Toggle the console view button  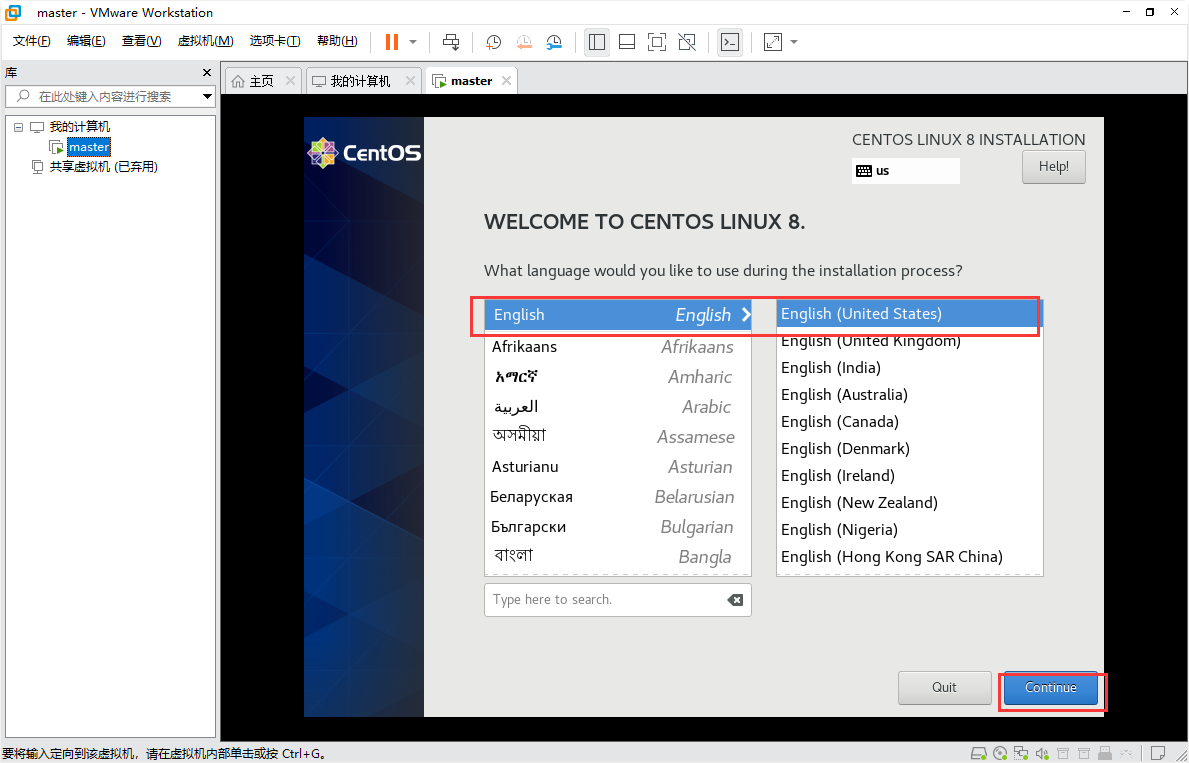(729, 42)
